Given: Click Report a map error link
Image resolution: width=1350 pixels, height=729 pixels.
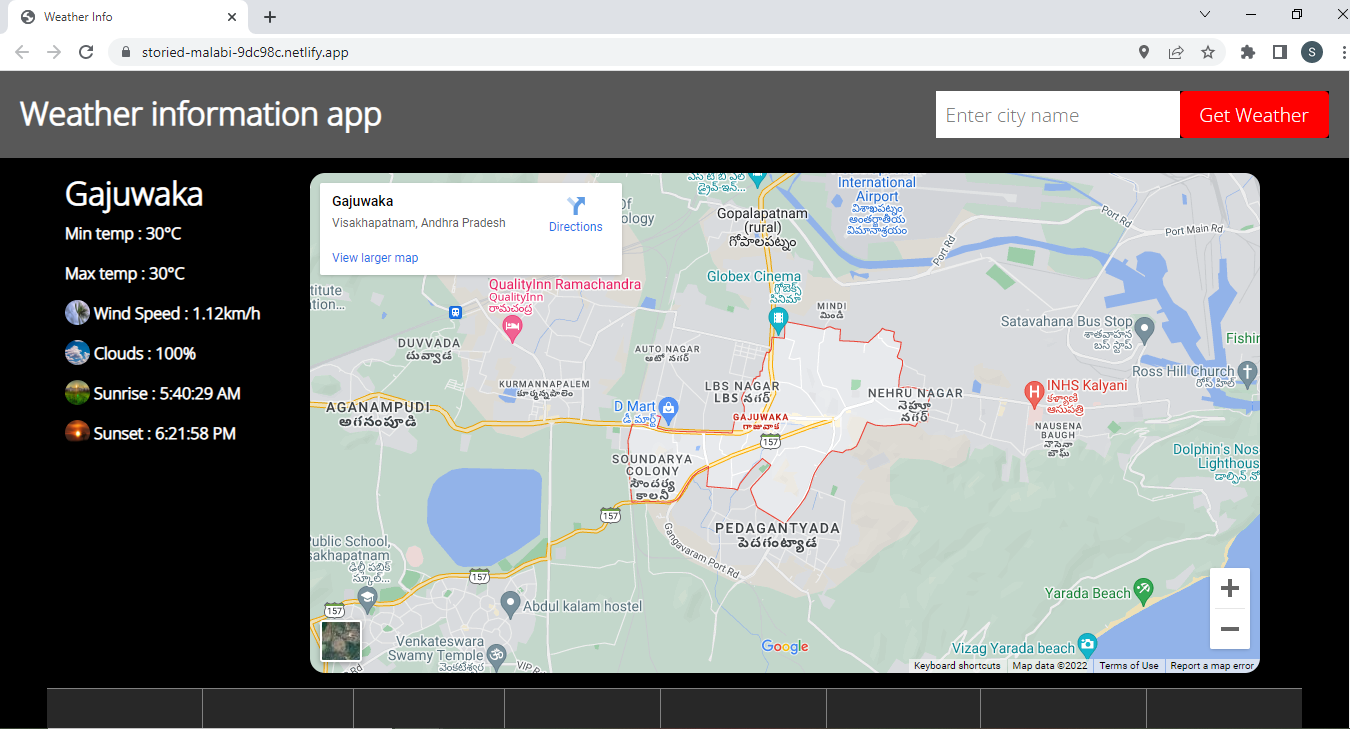Looking at the screenshot, I should (1211, 666).
